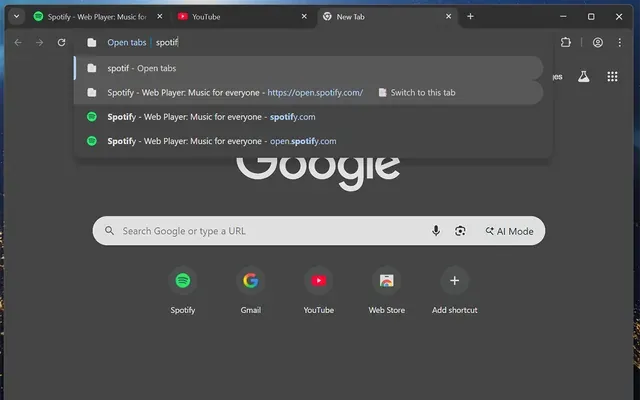
Task: Click Add shortcut
Action: [x=455, y=291]
